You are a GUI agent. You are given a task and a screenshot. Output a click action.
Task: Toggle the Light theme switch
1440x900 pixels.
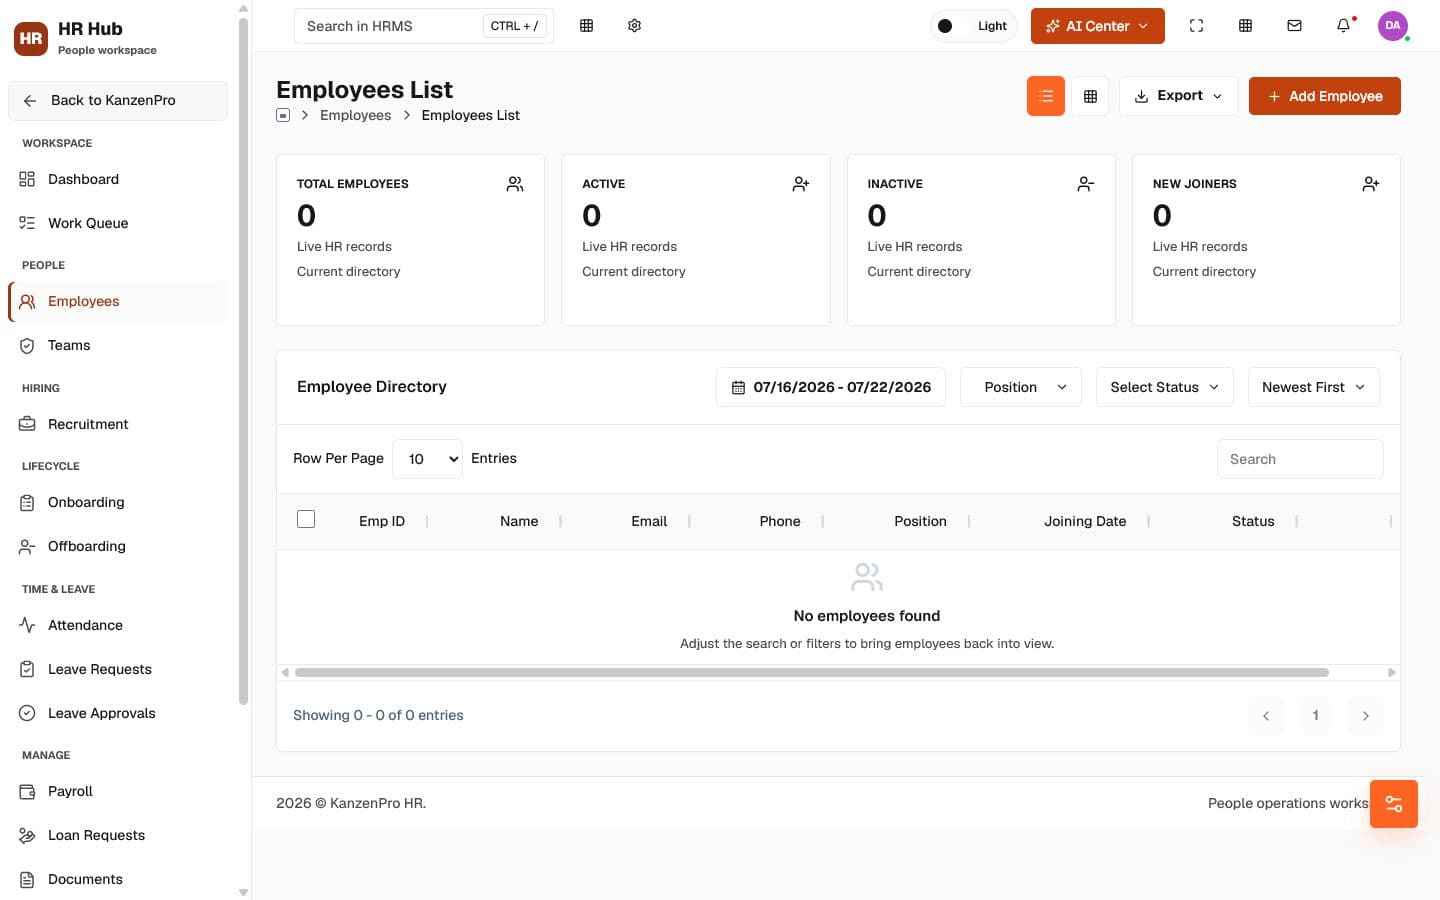[973, 26]
